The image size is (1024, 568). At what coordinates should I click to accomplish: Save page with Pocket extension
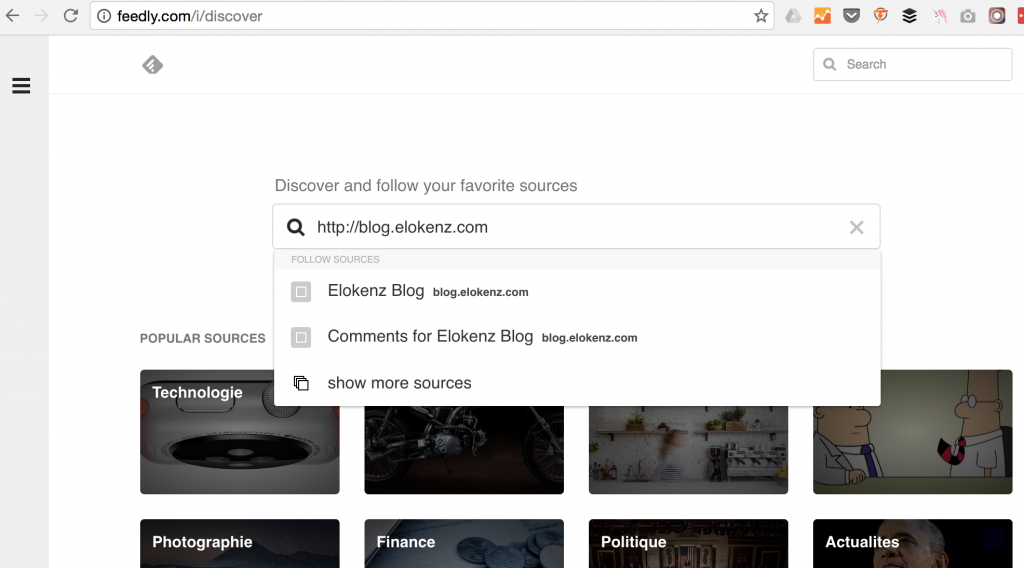852,16
